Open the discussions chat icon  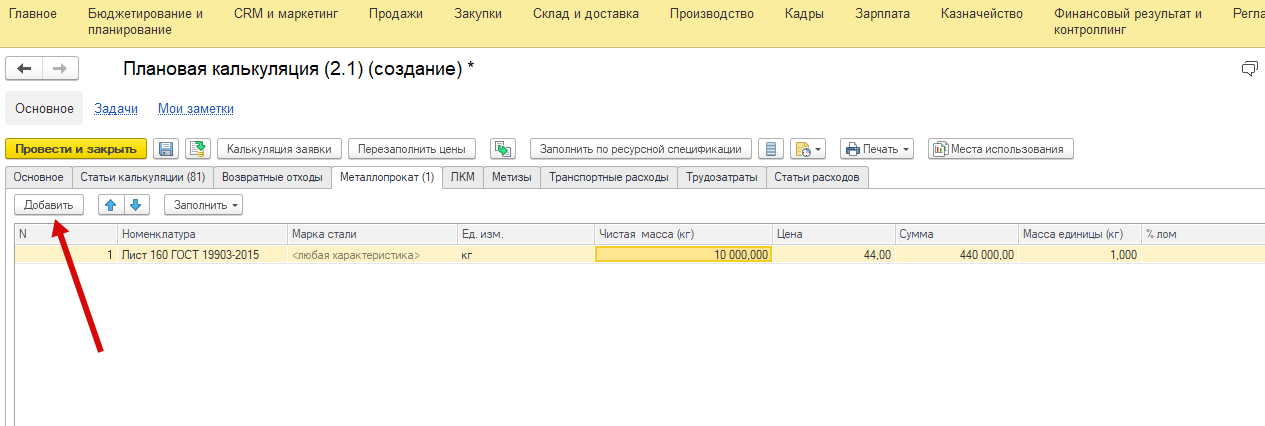1248,68
